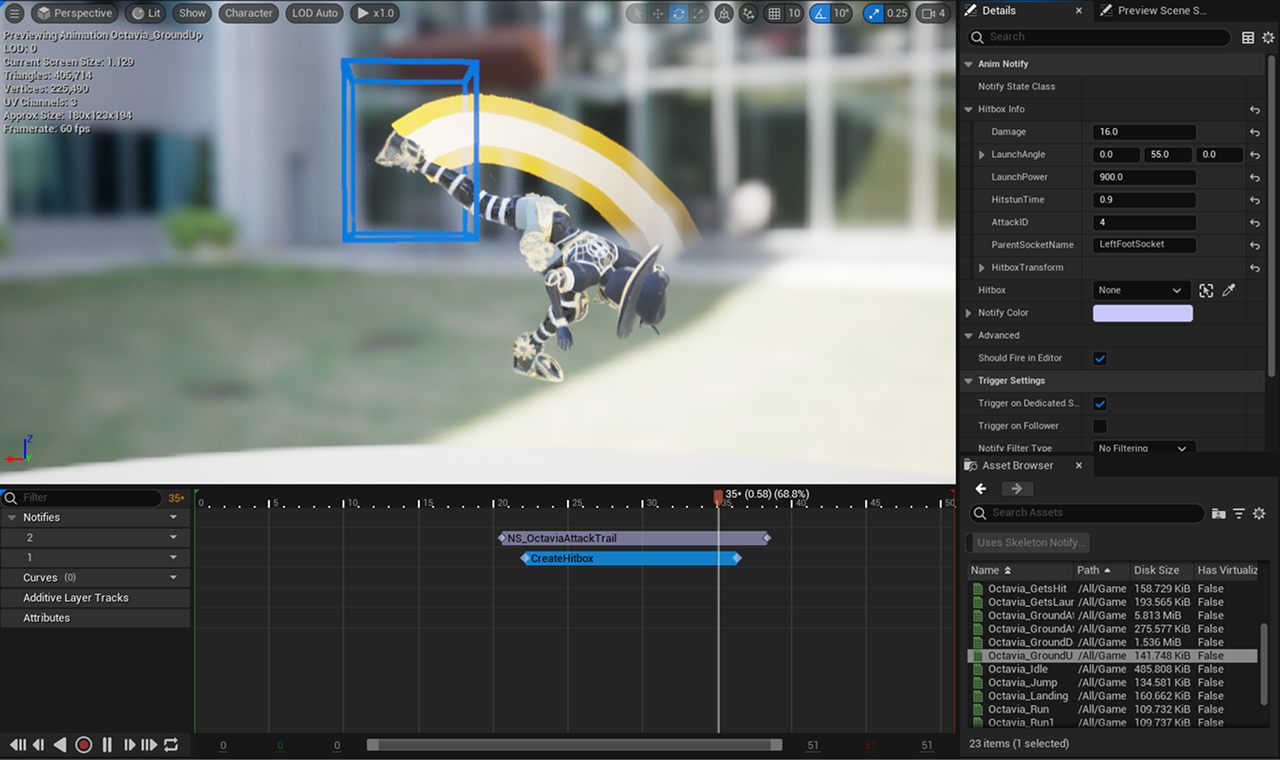This screenshot has width=1280, height=760.
Task: Open the Notify Color swatch
Action: (1143, 313)
